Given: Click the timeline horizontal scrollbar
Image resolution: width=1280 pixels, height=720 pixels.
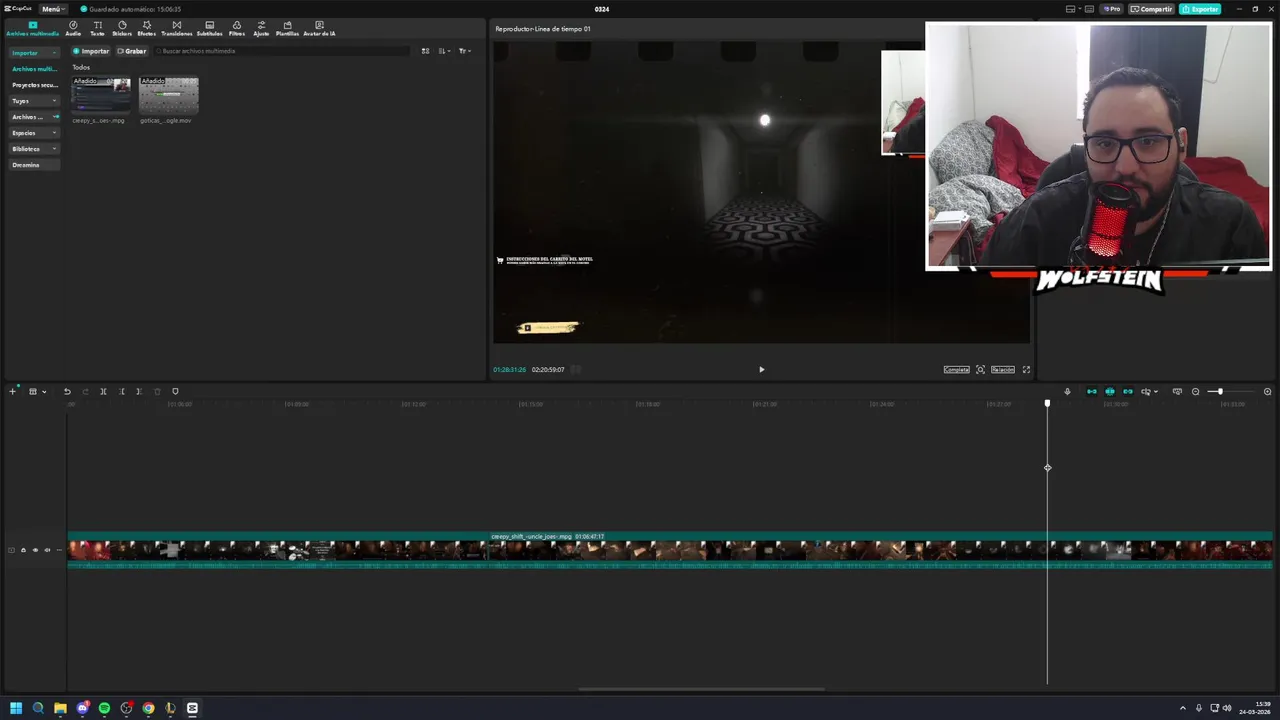Looking at the screenshot, I should (x=701, y=689).
